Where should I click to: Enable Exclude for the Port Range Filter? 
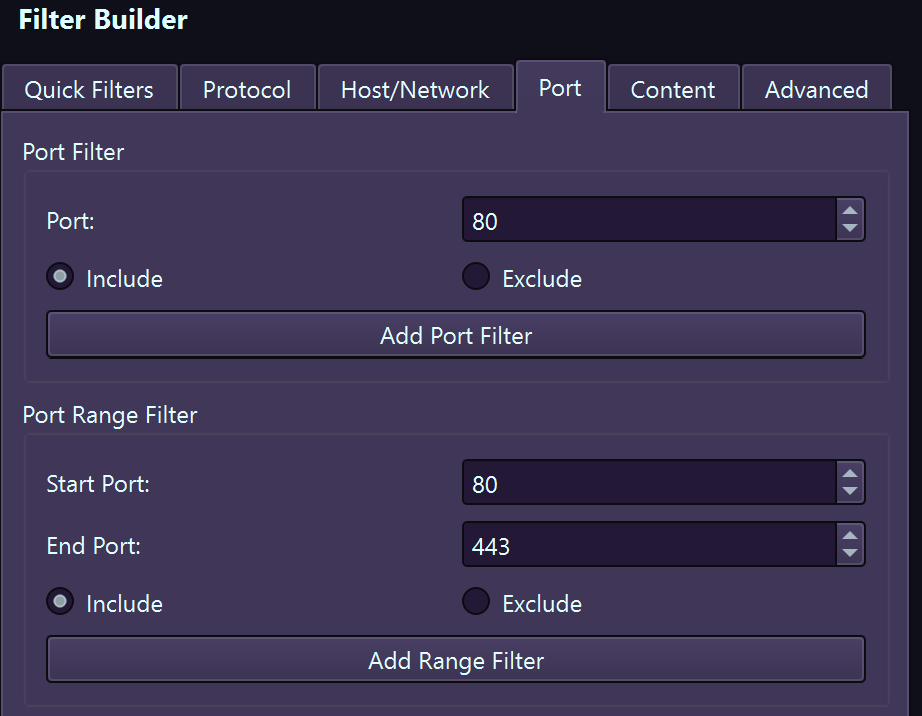pos(476,601)
